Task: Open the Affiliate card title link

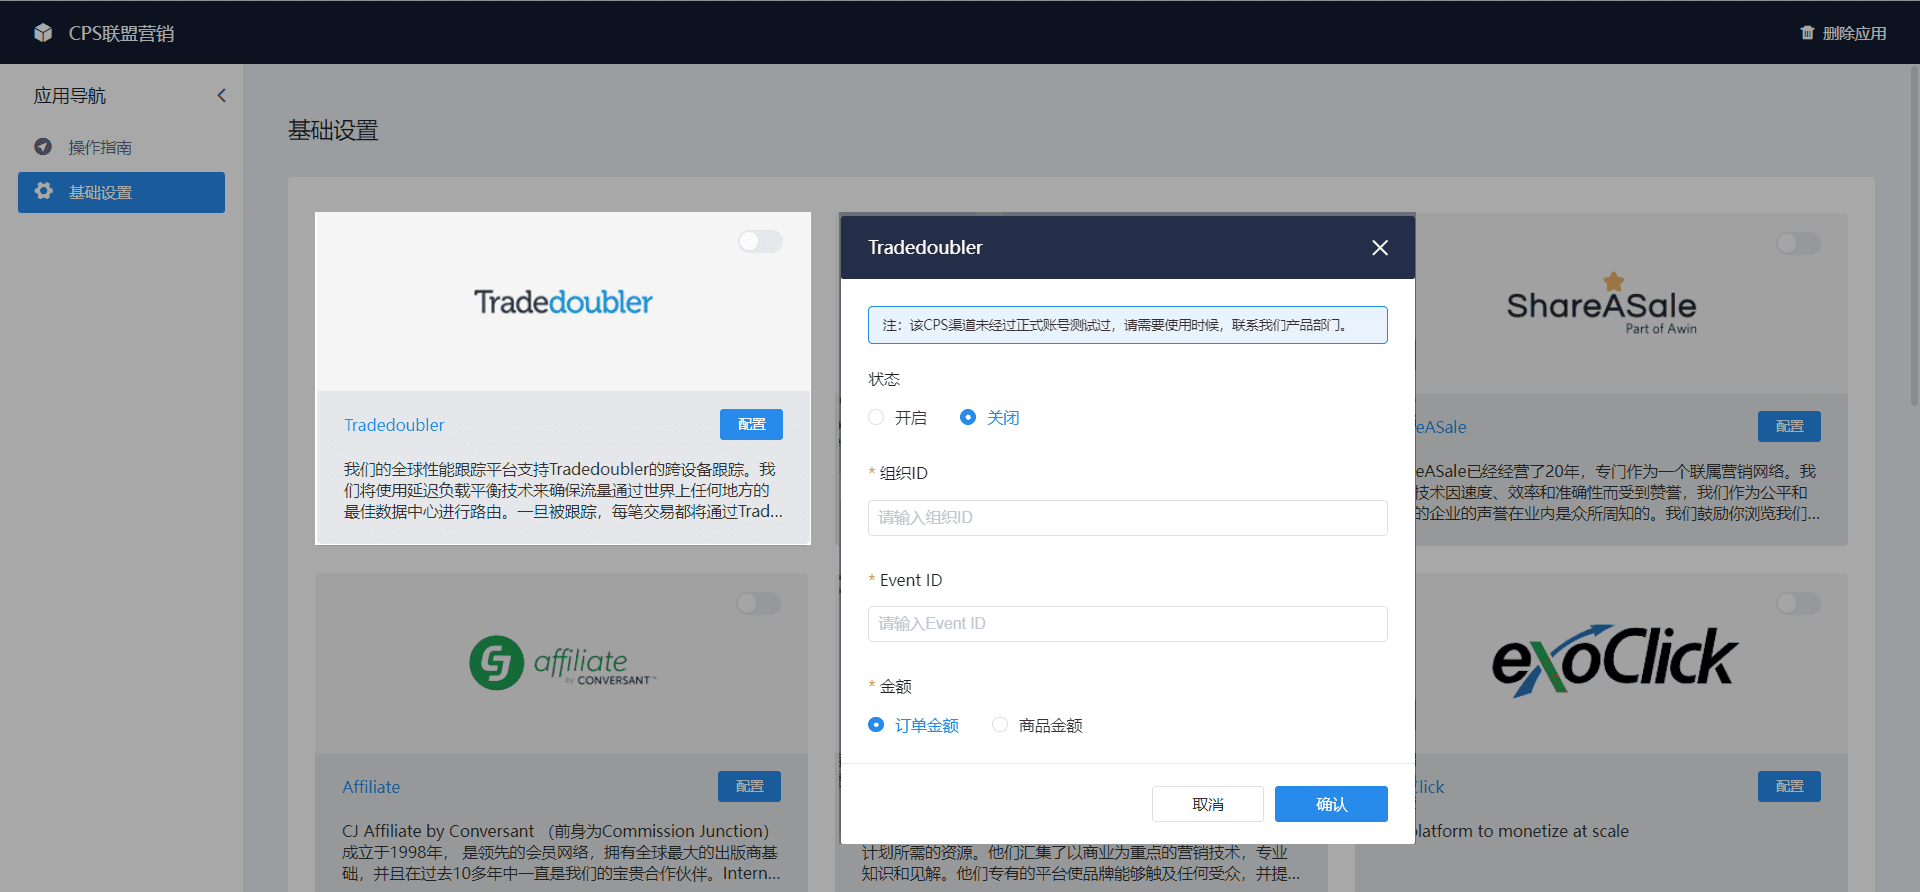Action: point(371,787)
